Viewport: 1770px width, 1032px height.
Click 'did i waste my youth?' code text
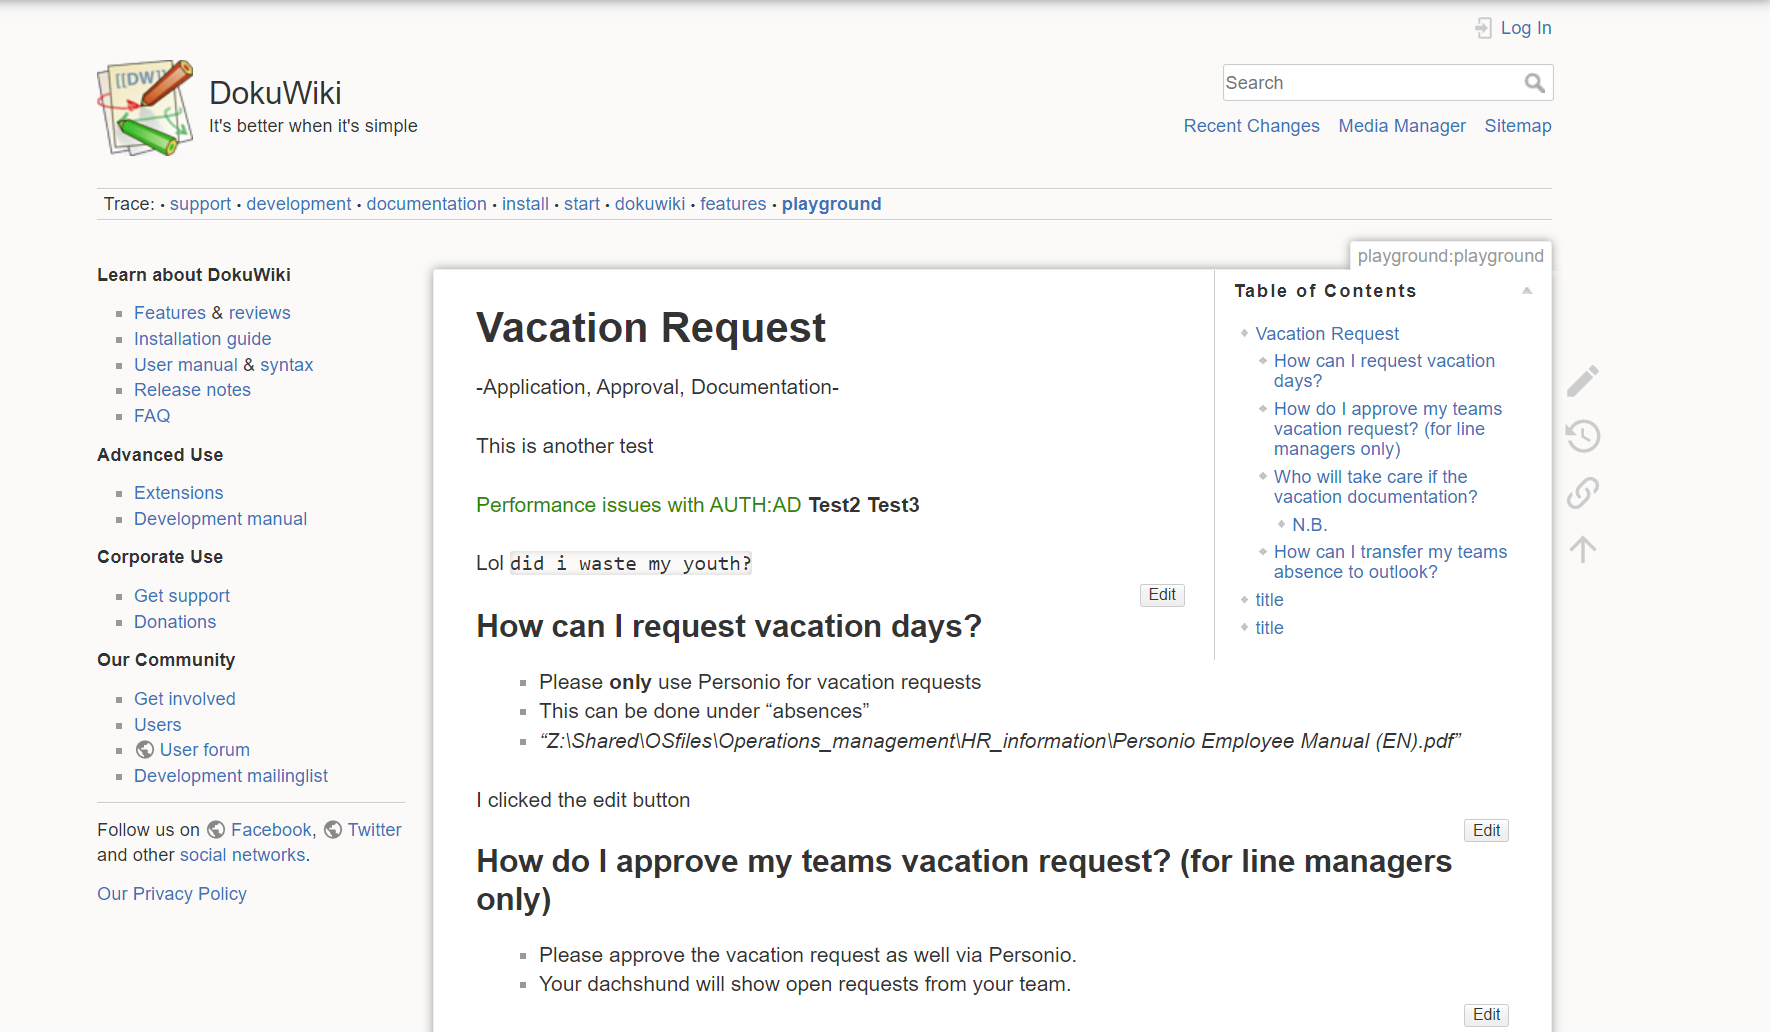[631, 564]
